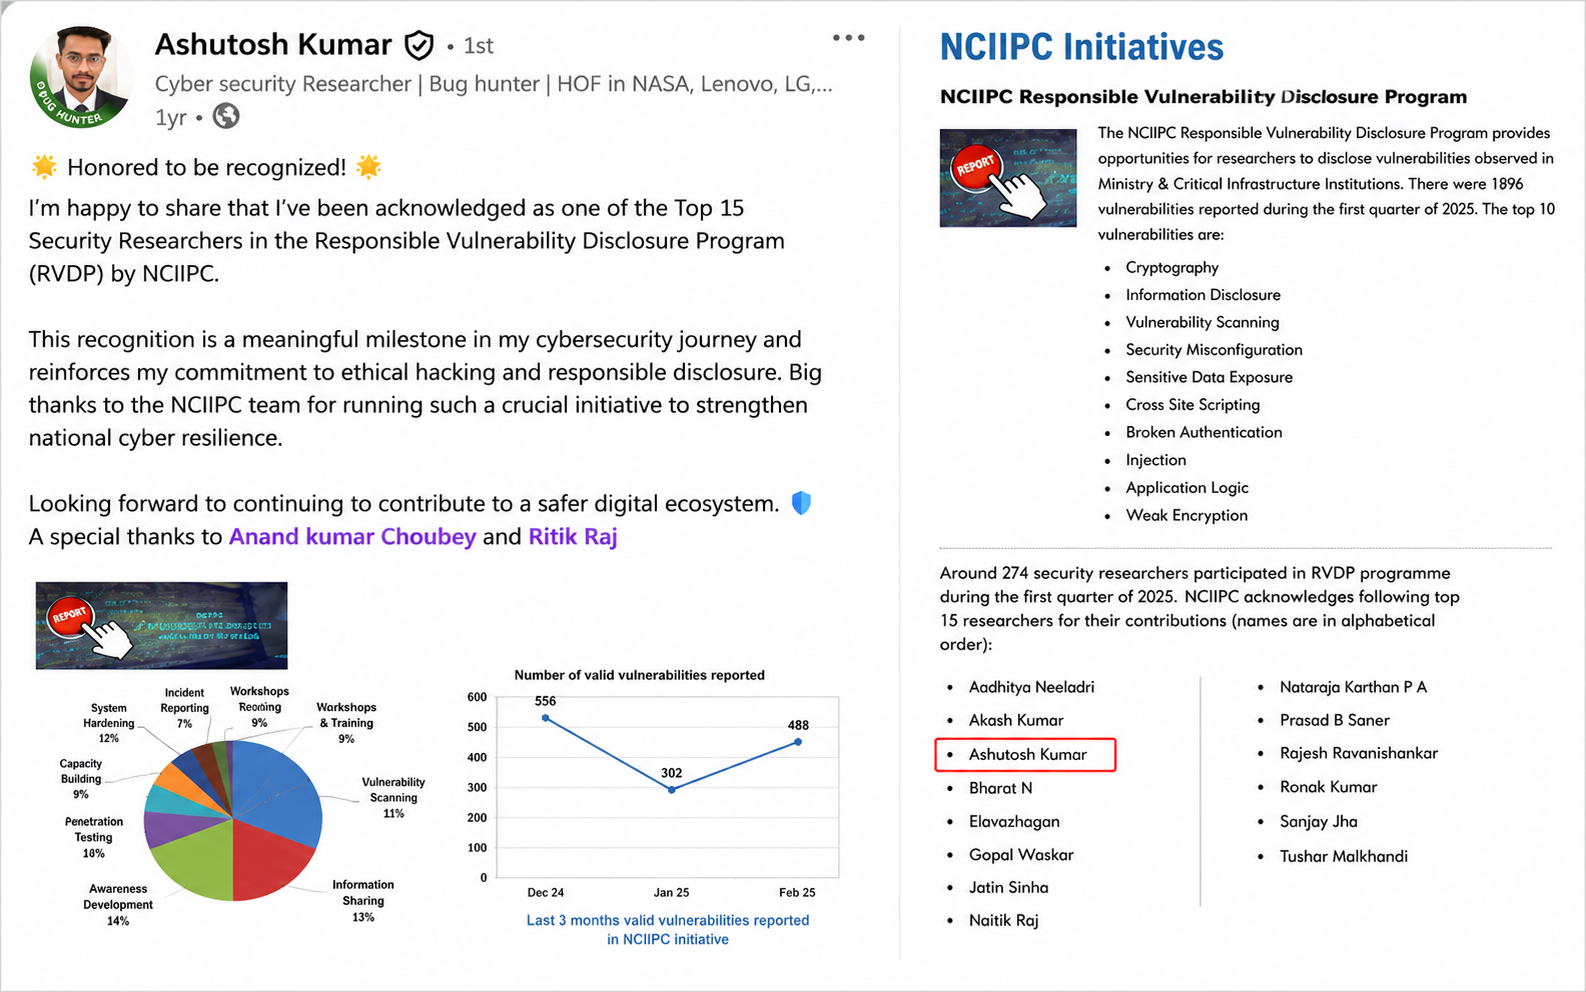
Task: Click the 'Injection' bullet item
Action: 1156,460
